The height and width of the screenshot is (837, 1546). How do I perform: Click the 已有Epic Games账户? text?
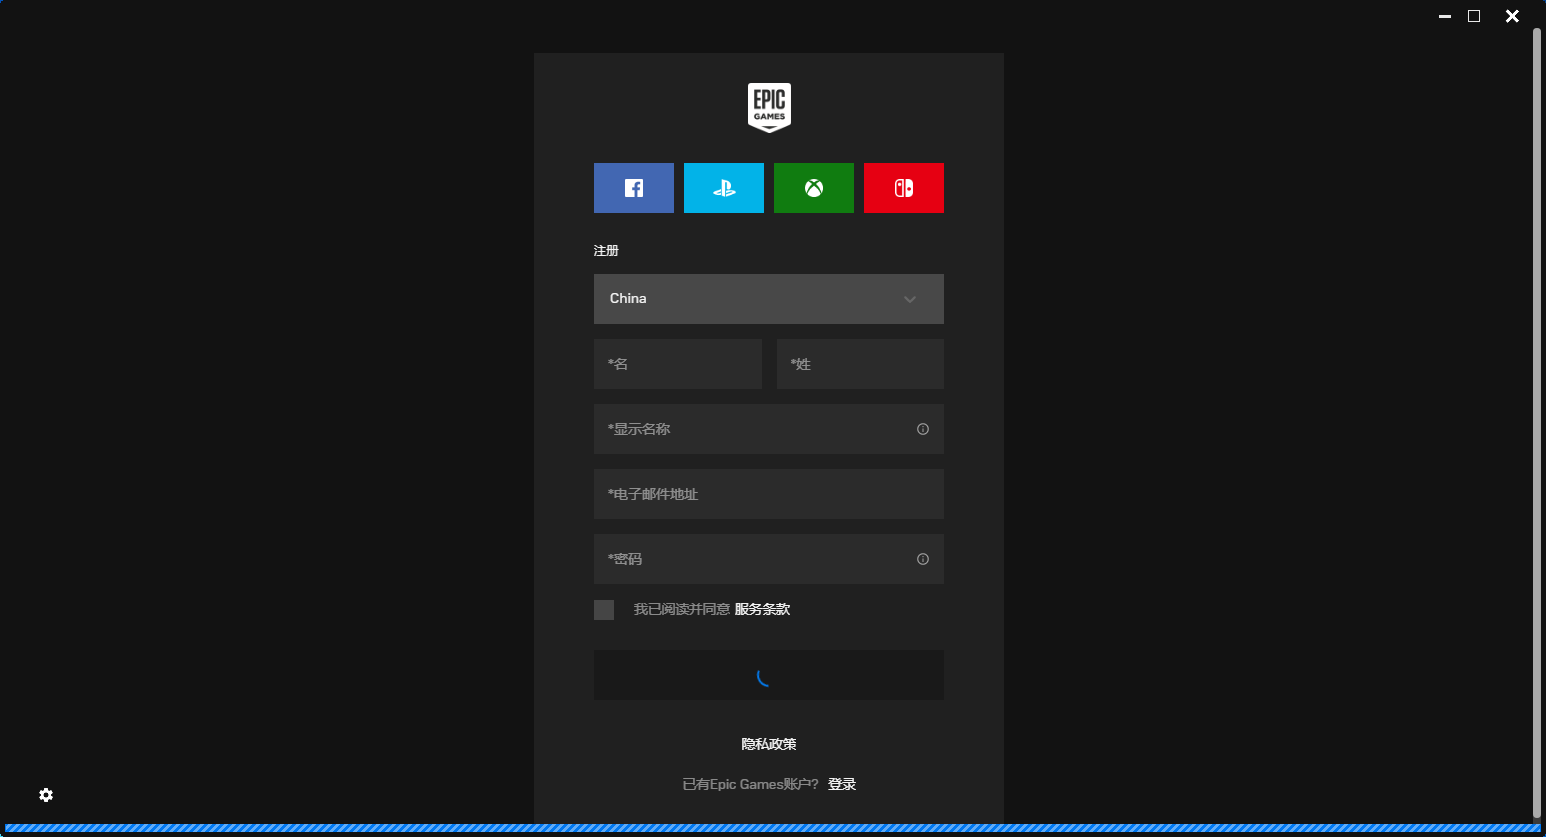[750, 784]
